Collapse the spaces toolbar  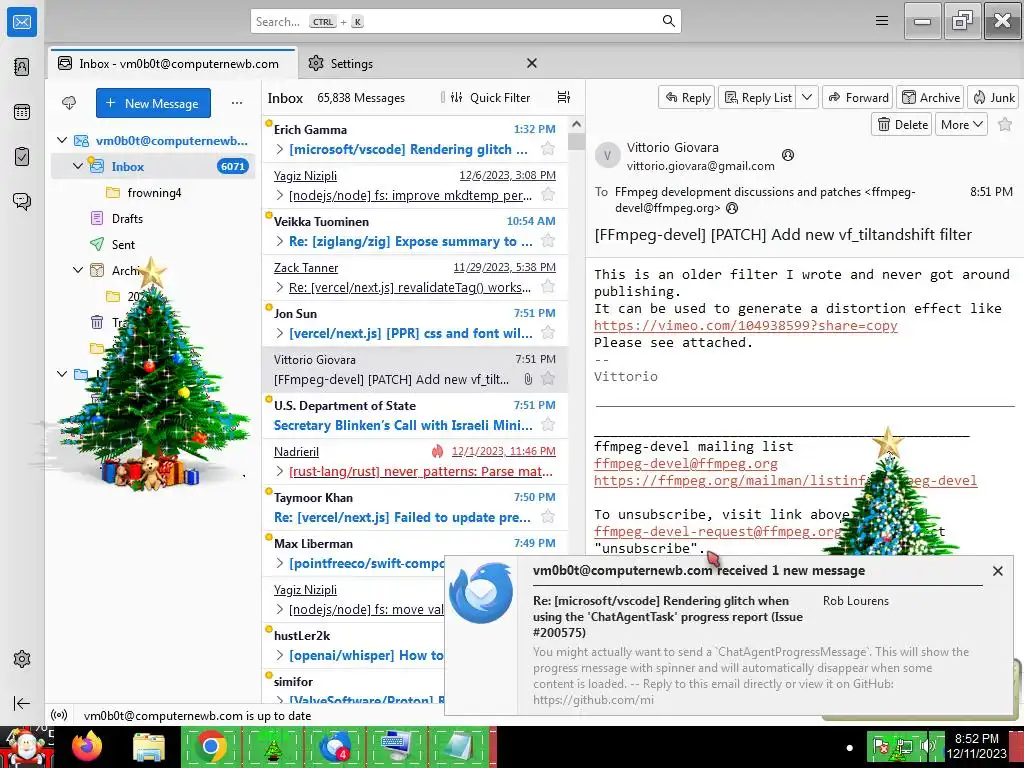coord(22,703)
